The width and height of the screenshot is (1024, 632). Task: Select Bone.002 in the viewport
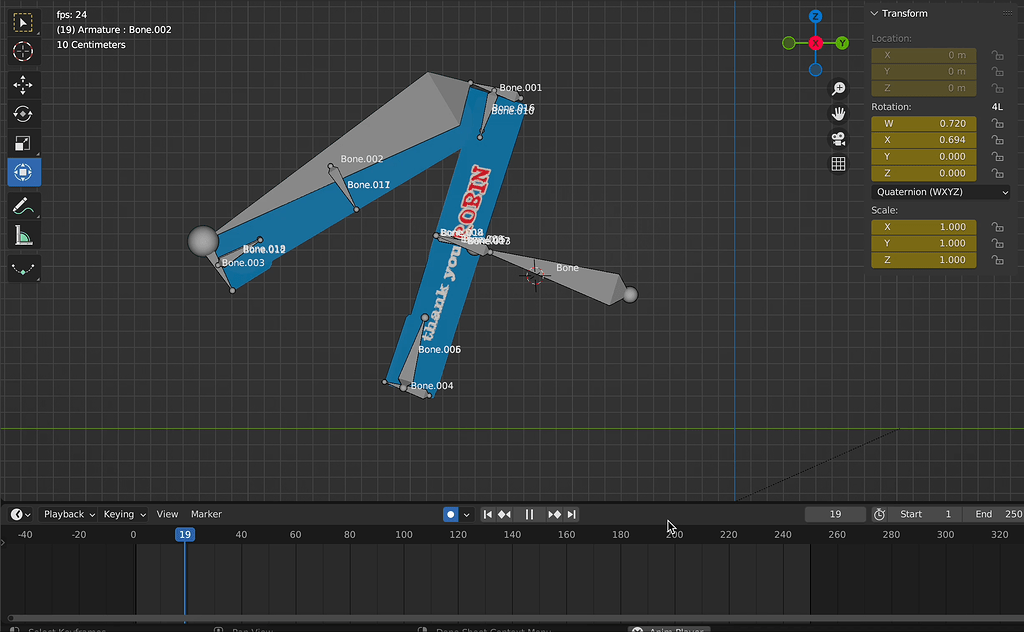pos(361,159)
